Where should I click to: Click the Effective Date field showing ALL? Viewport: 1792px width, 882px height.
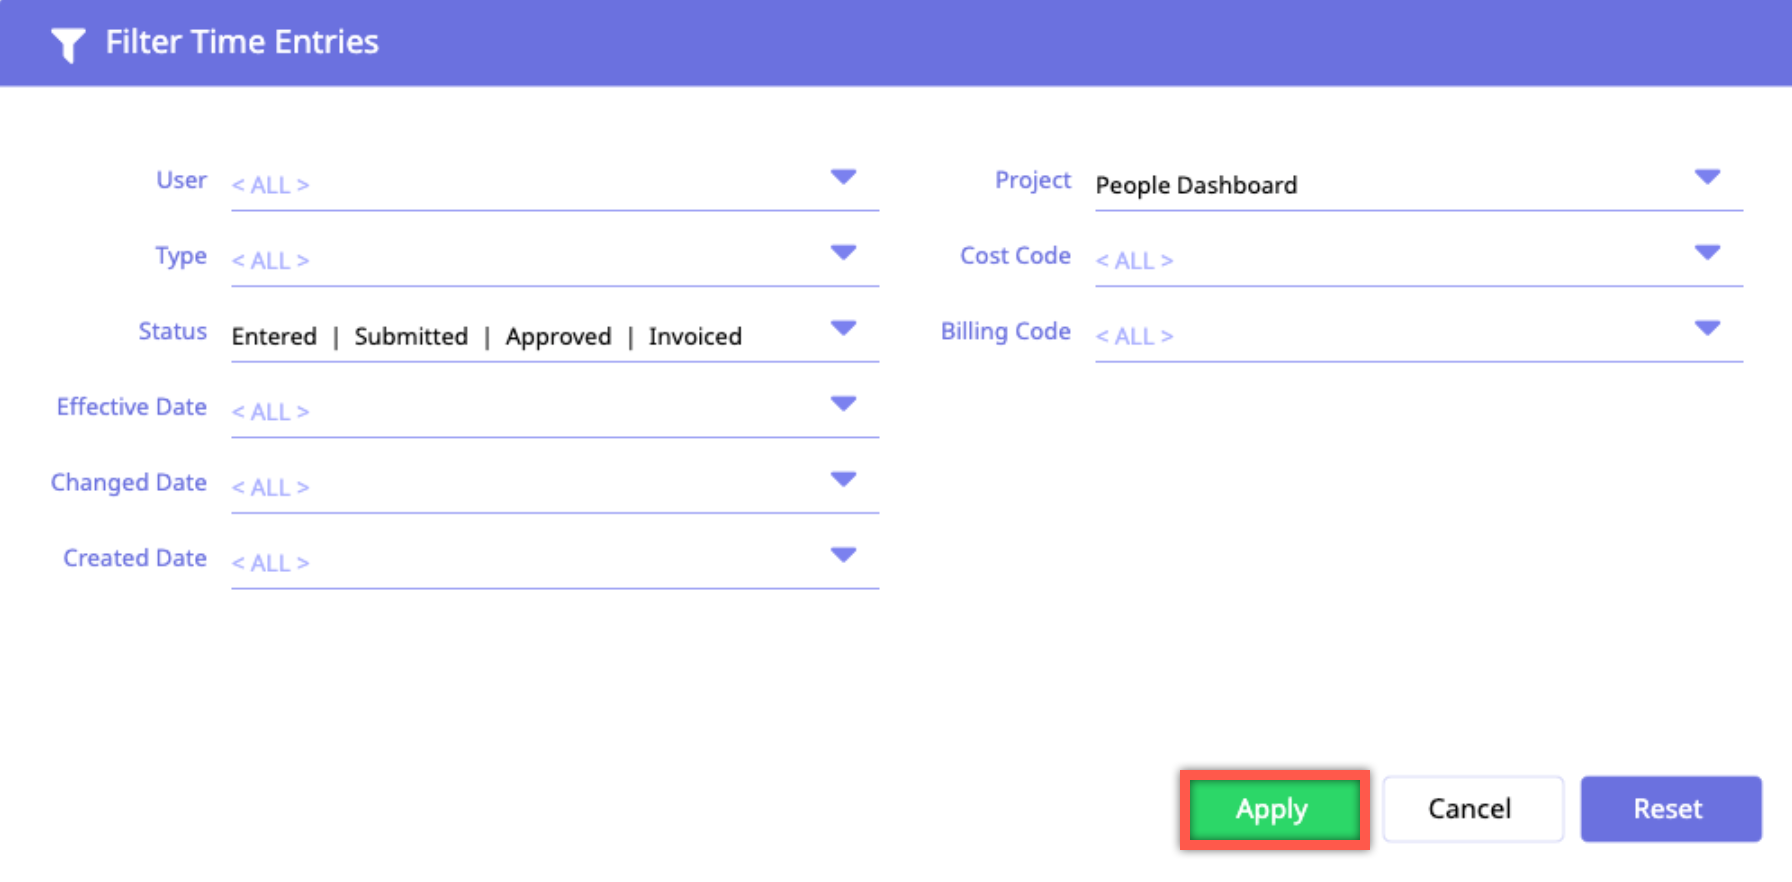click(520, 412)
